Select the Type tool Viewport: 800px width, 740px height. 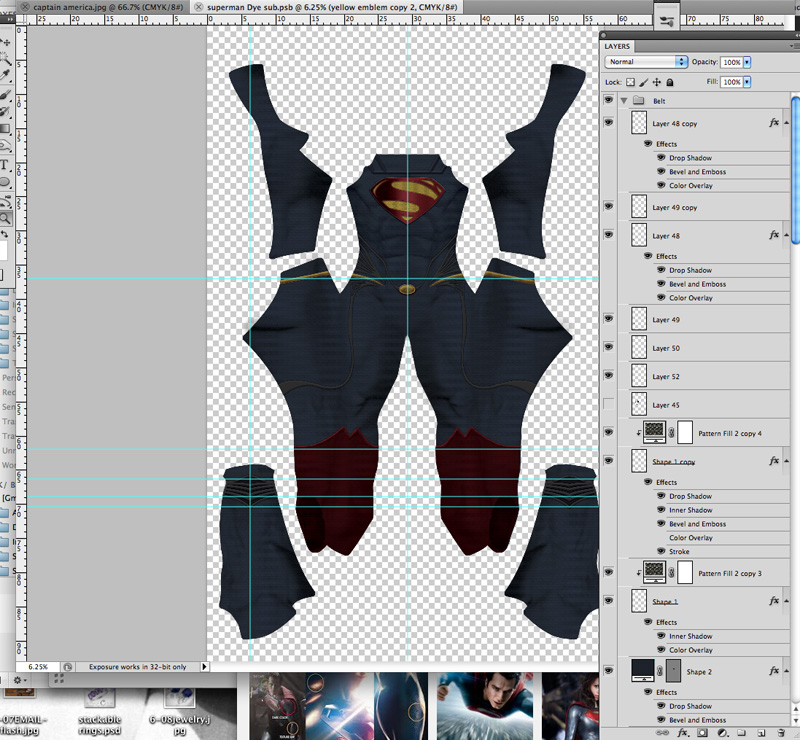pyautogui.click(x=4, y=164)
